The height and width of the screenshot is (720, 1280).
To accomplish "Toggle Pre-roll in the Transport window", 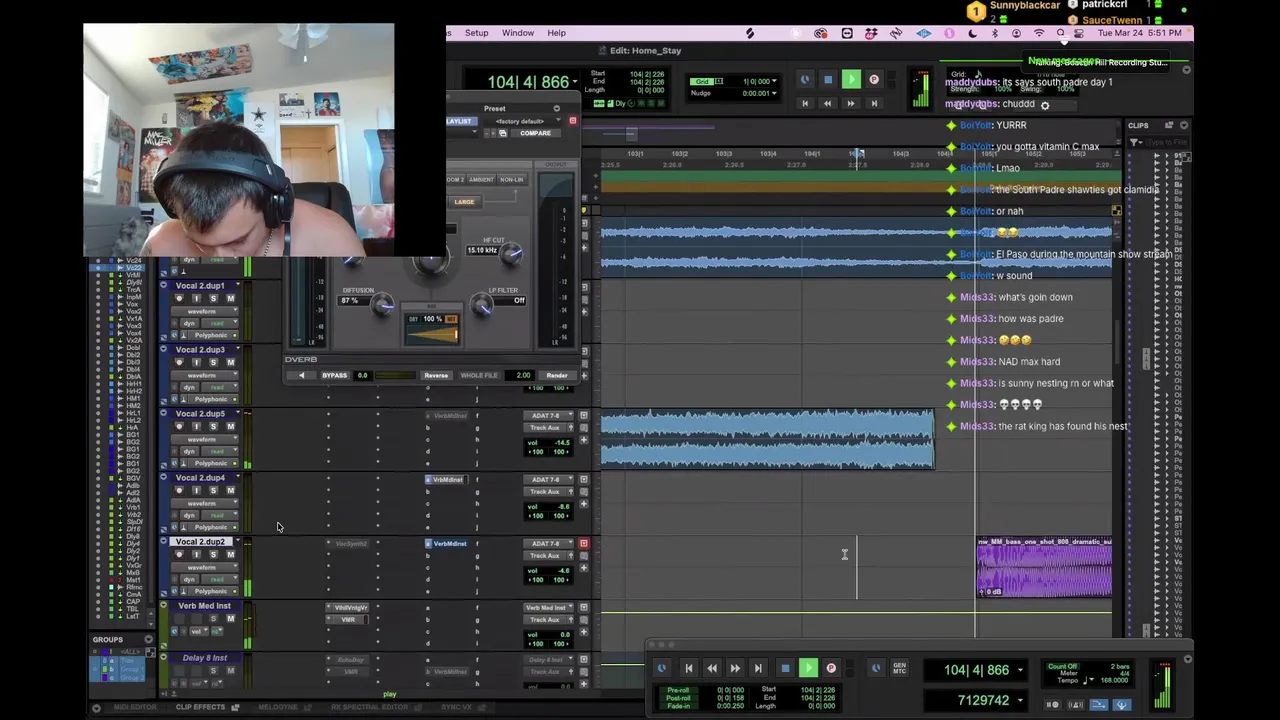I will click(x=677, y=690).
